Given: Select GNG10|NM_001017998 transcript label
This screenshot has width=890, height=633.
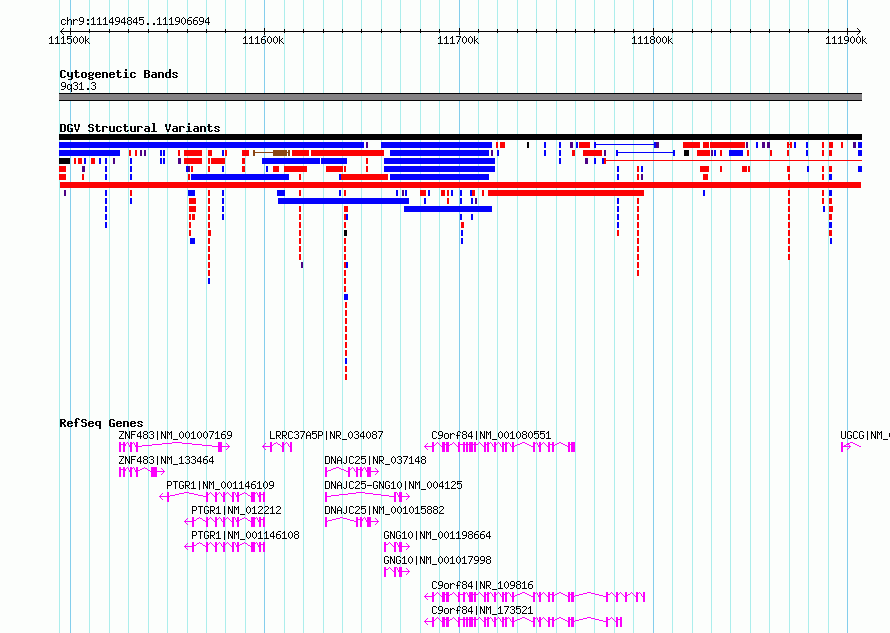Looking at the screenshot, I should click(437, 560).
